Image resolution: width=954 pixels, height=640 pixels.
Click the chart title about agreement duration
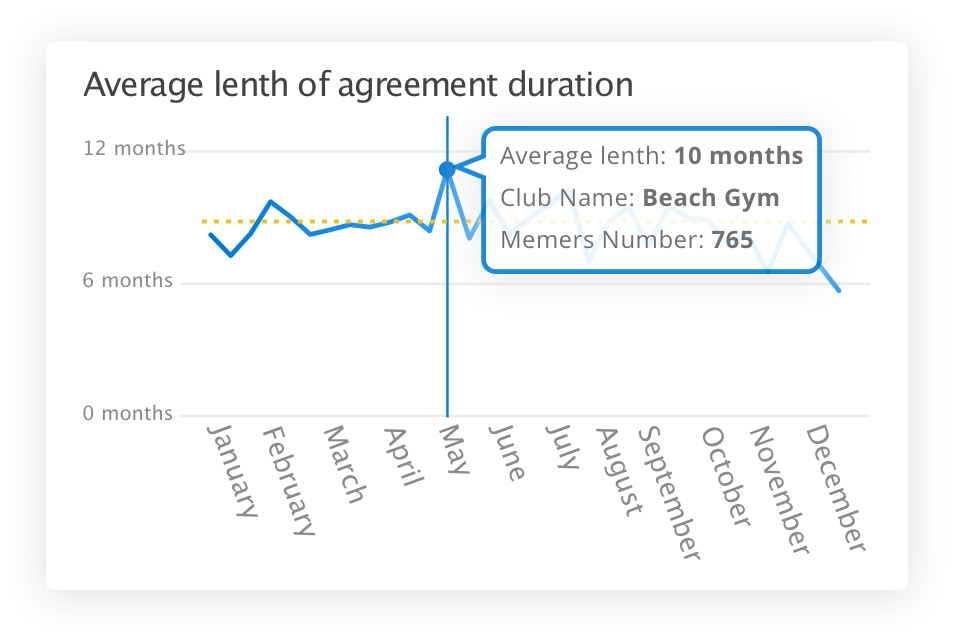358,85
